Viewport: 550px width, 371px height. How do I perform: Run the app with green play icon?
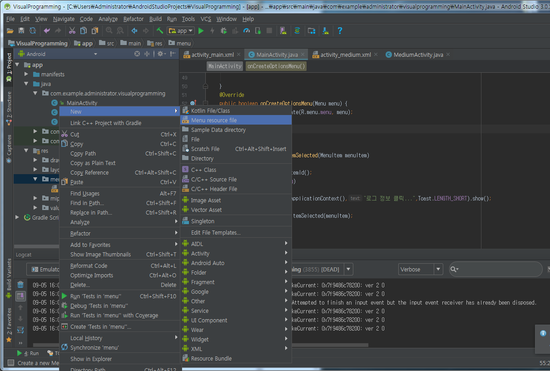click(201, 31)
